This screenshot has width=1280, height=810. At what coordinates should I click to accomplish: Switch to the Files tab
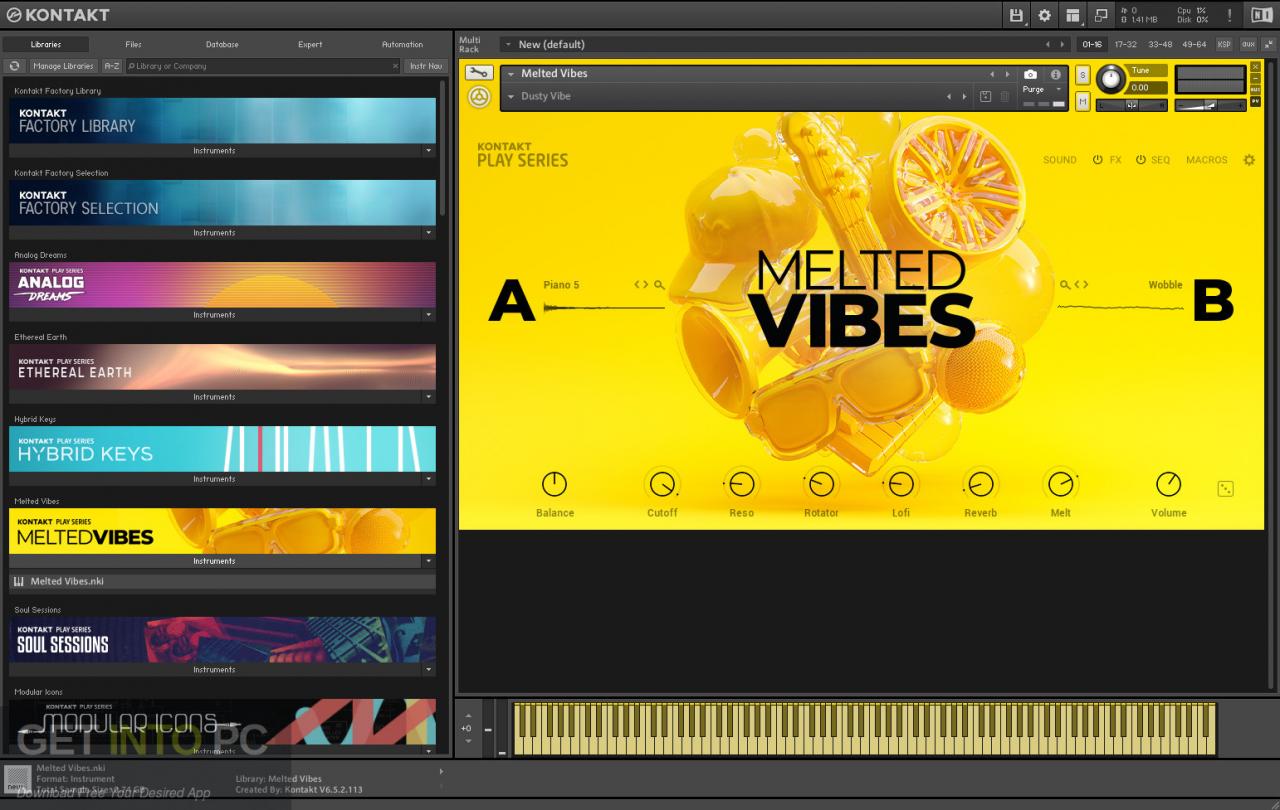tap(133, 44)
